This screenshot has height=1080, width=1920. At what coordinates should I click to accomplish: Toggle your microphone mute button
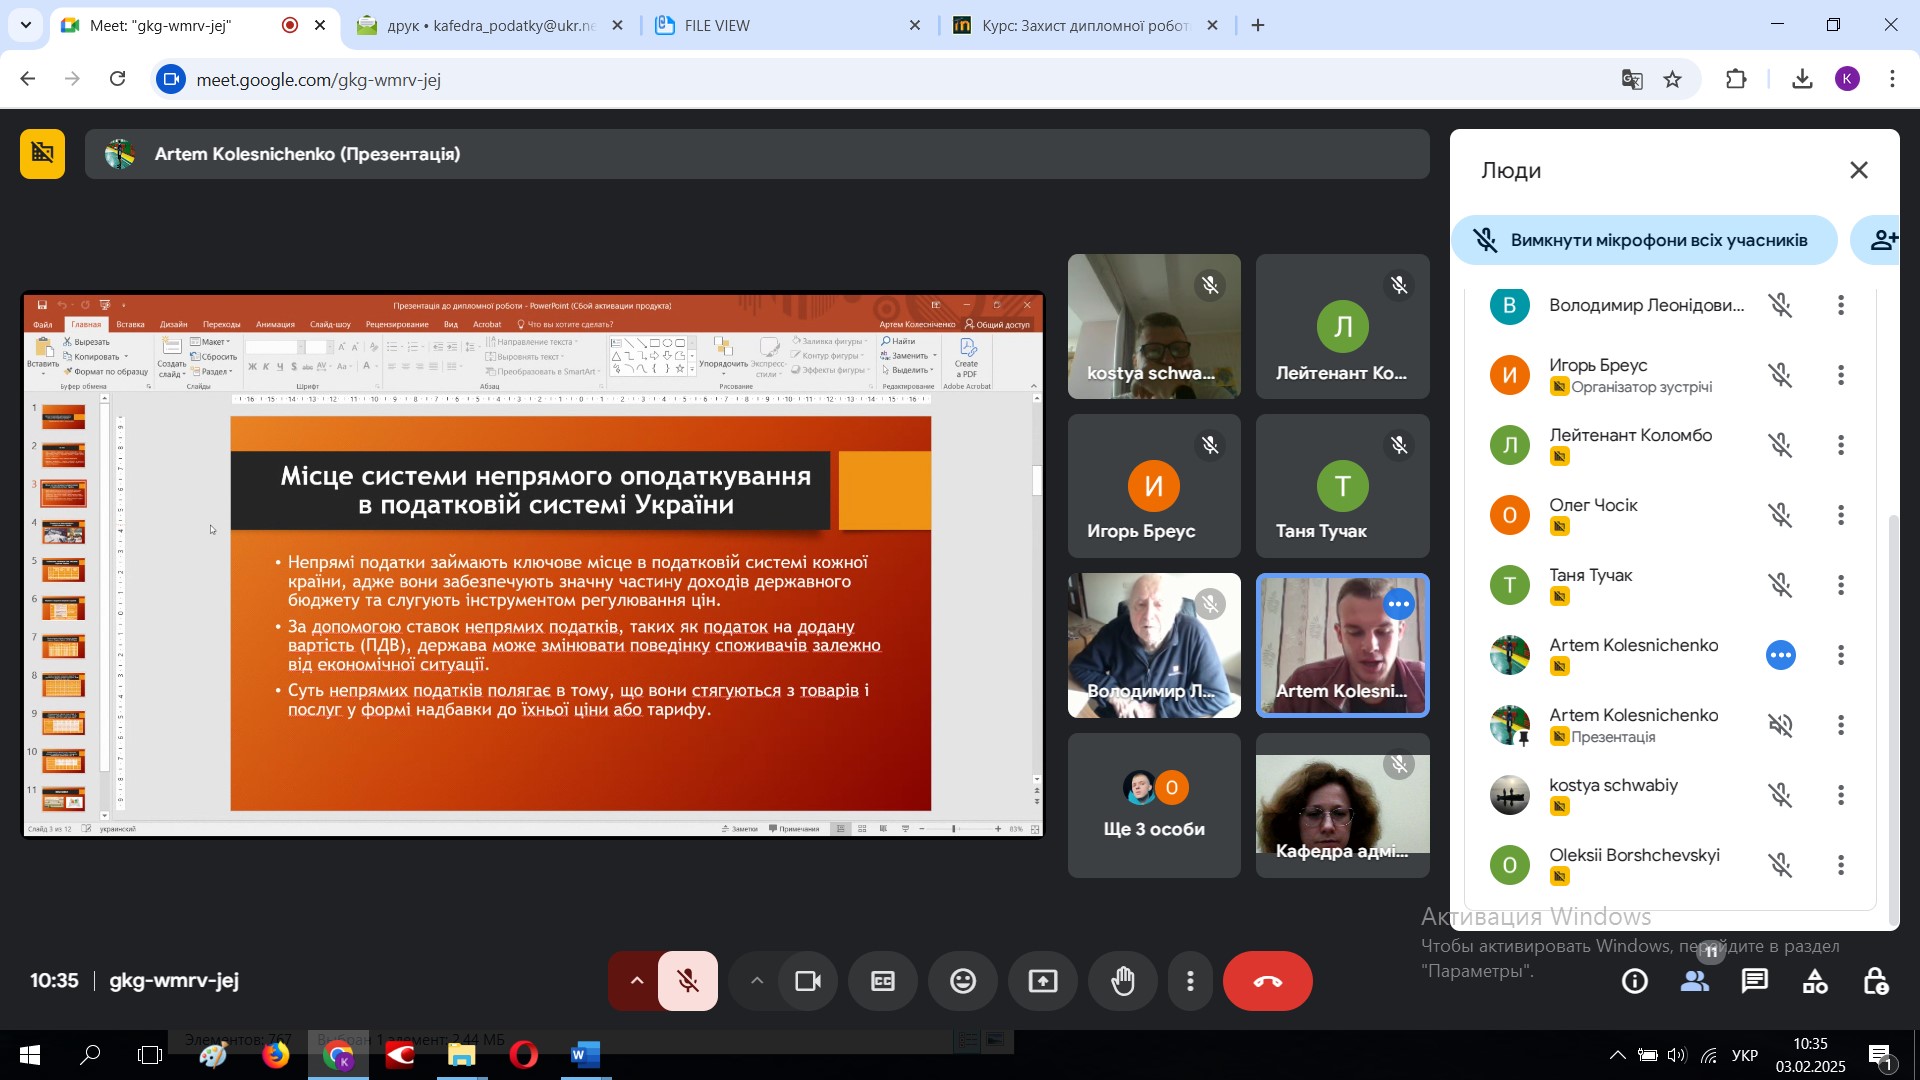[x=688, y=981]
